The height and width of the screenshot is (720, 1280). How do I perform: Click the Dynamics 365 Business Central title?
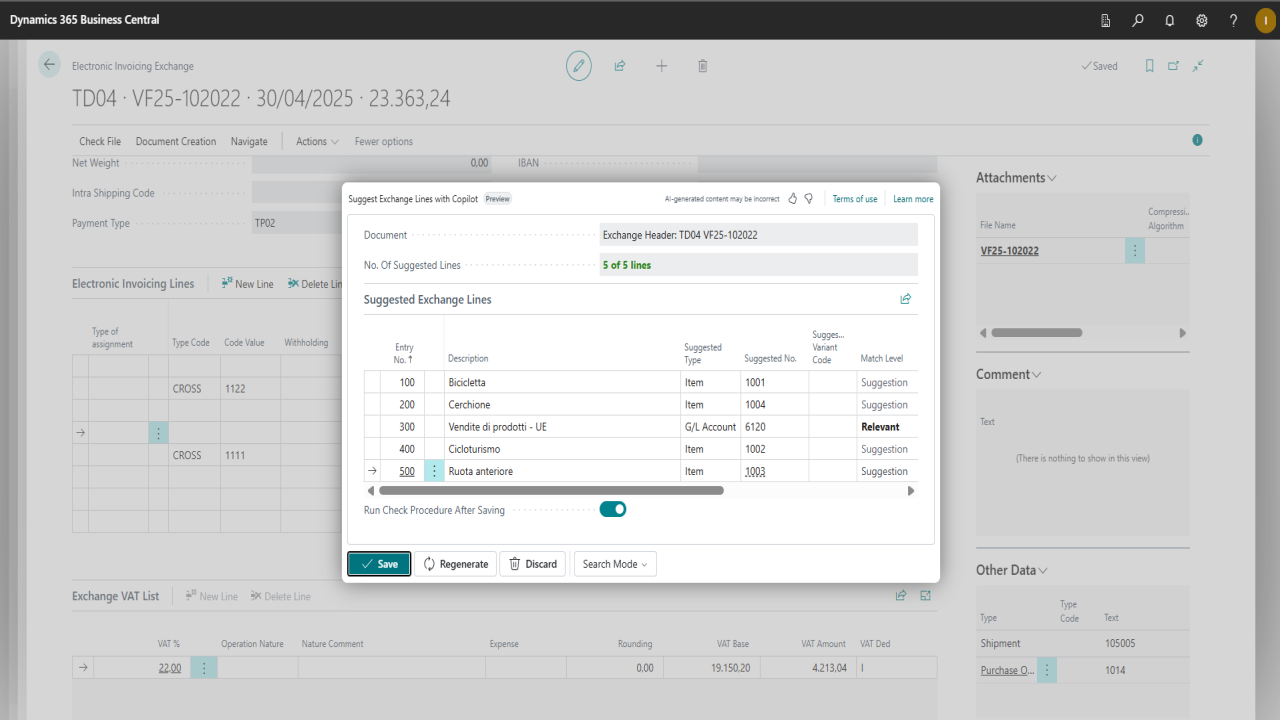coord(85,20)
